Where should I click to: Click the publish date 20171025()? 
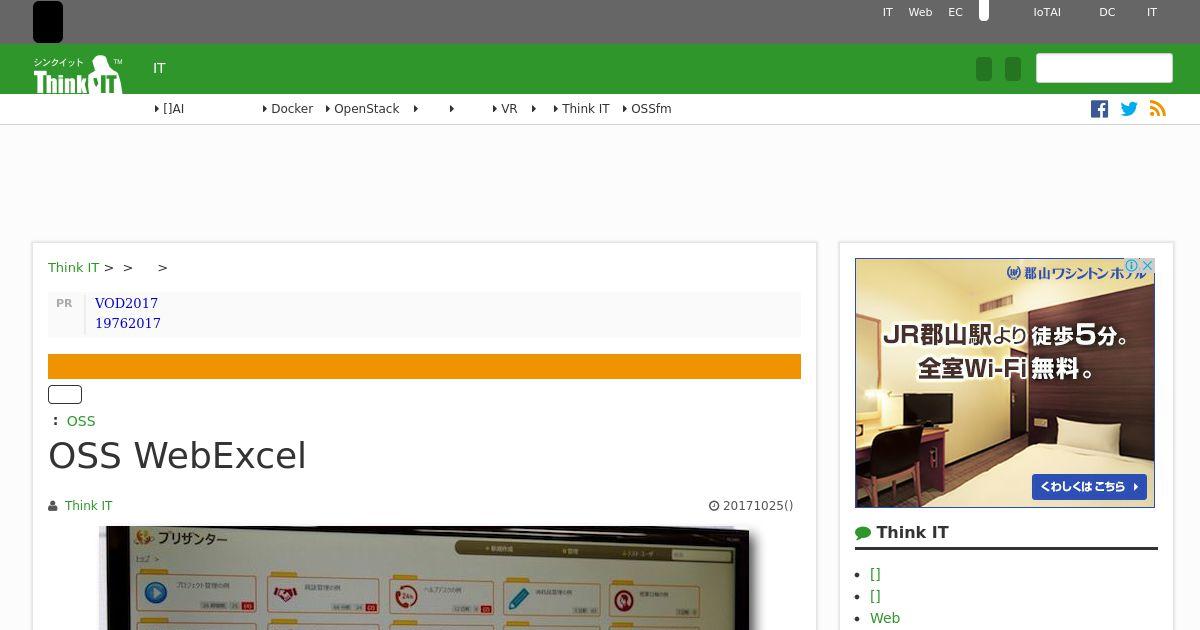point(758,506)
